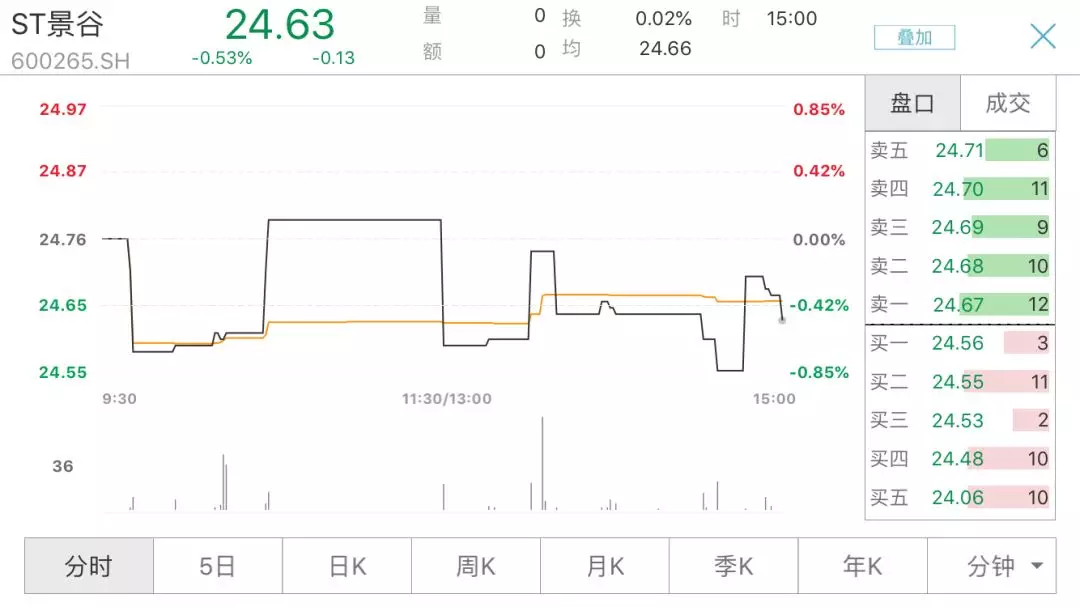Viewport: 1080px width, 607px height.
Task: Click the gray endpoint dot on the price line
Action: (782, 320)
